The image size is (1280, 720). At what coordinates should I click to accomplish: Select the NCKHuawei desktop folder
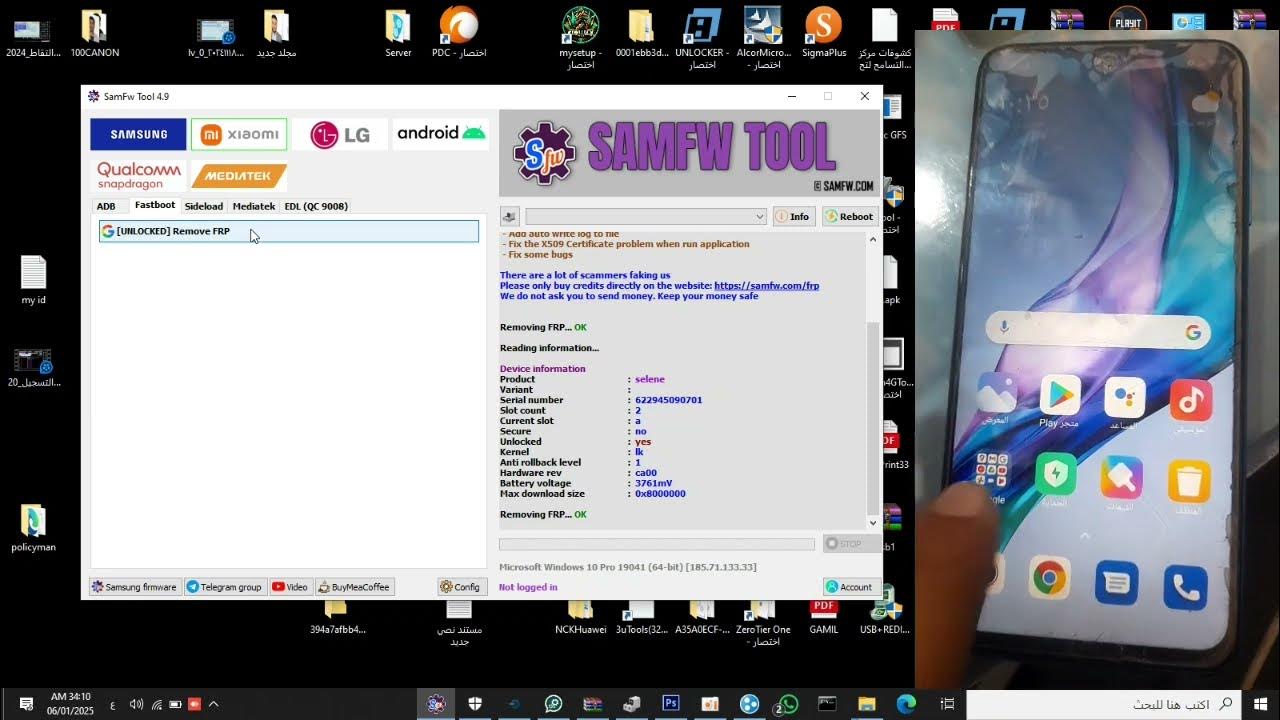point(581,616)
